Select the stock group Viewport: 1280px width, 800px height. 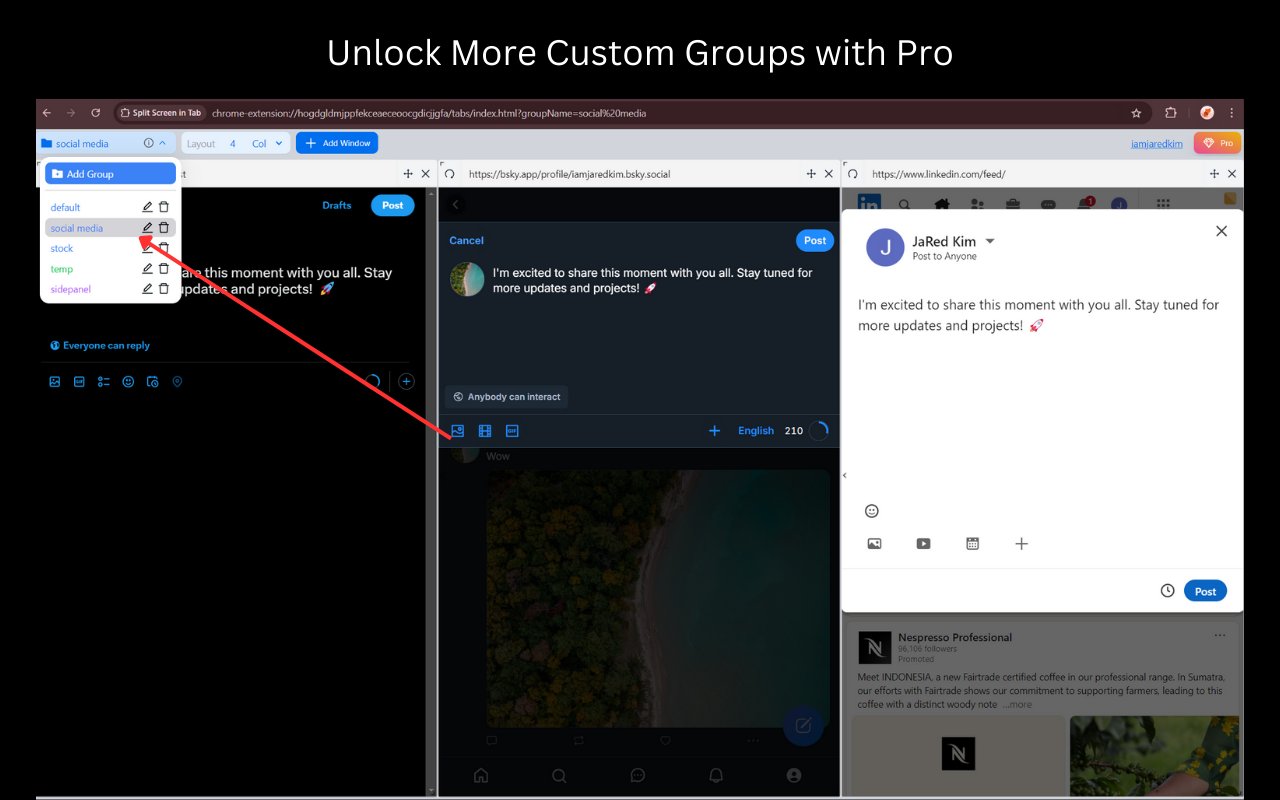(x=62, y=248)
